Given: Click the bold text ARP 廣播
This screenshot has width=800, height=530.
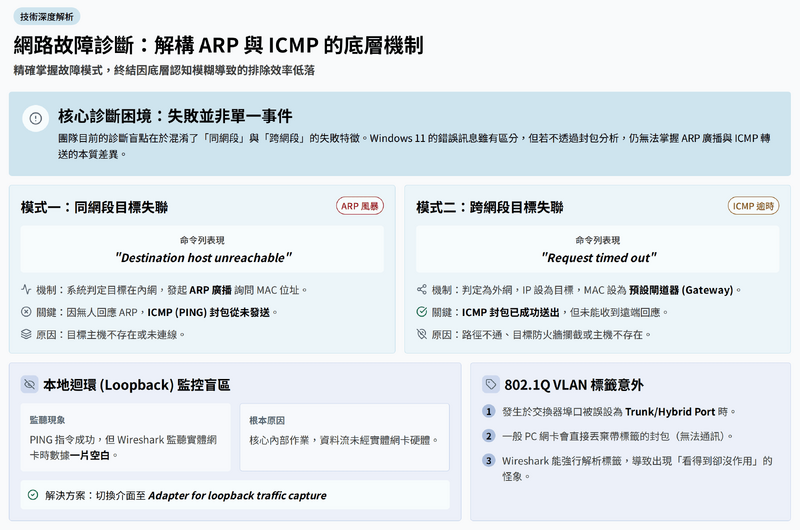Looking at the screenshot, I should click(x=210, y=290).
